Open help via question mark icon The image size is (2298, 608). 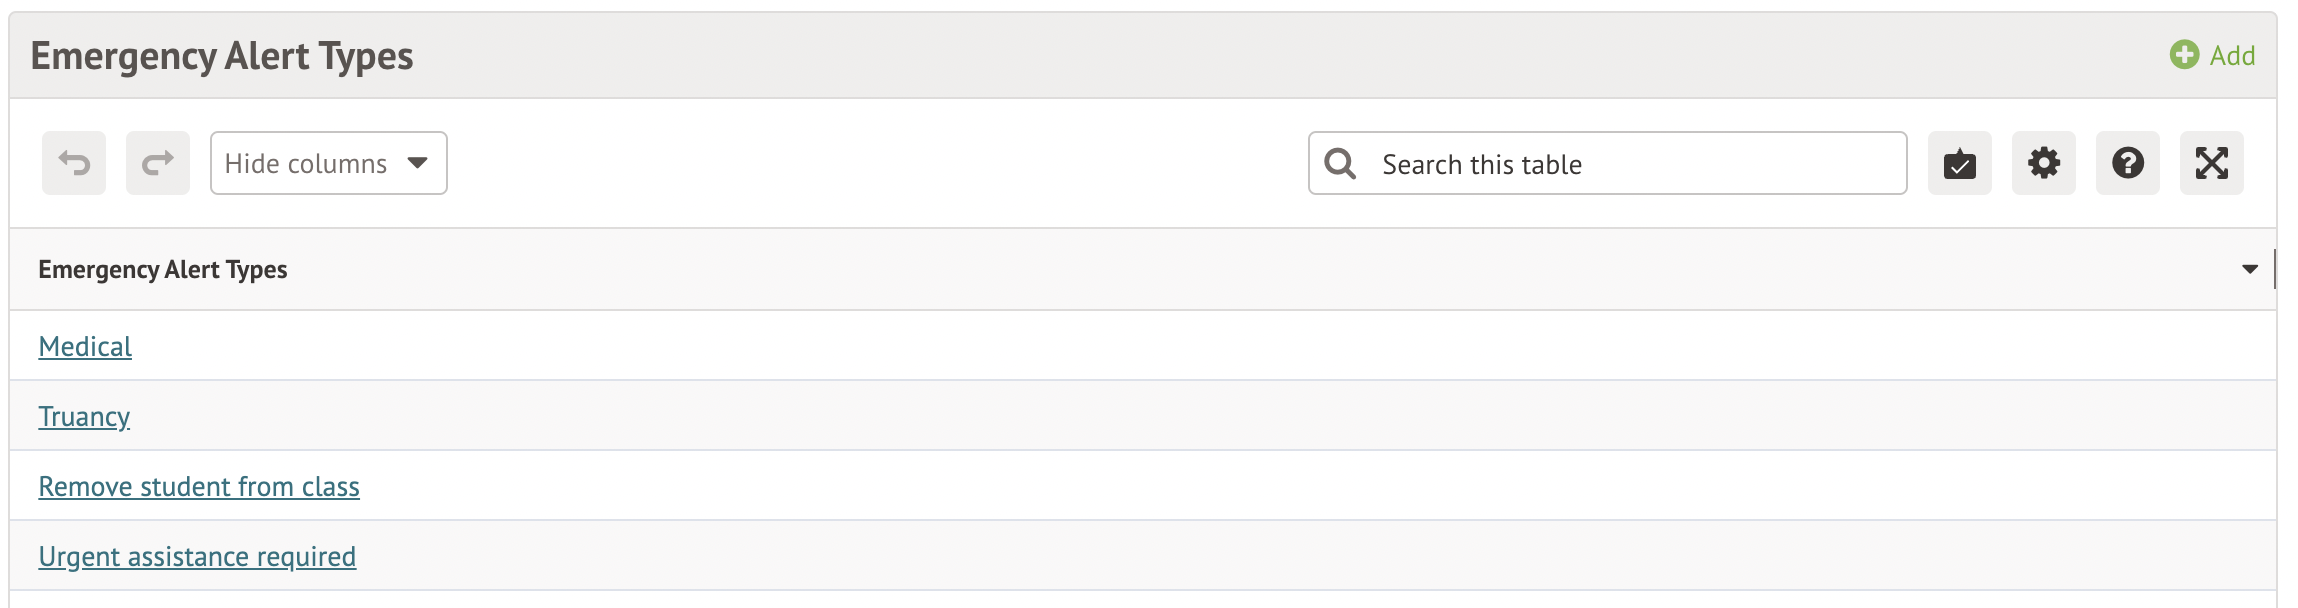tap(2127, 163)
